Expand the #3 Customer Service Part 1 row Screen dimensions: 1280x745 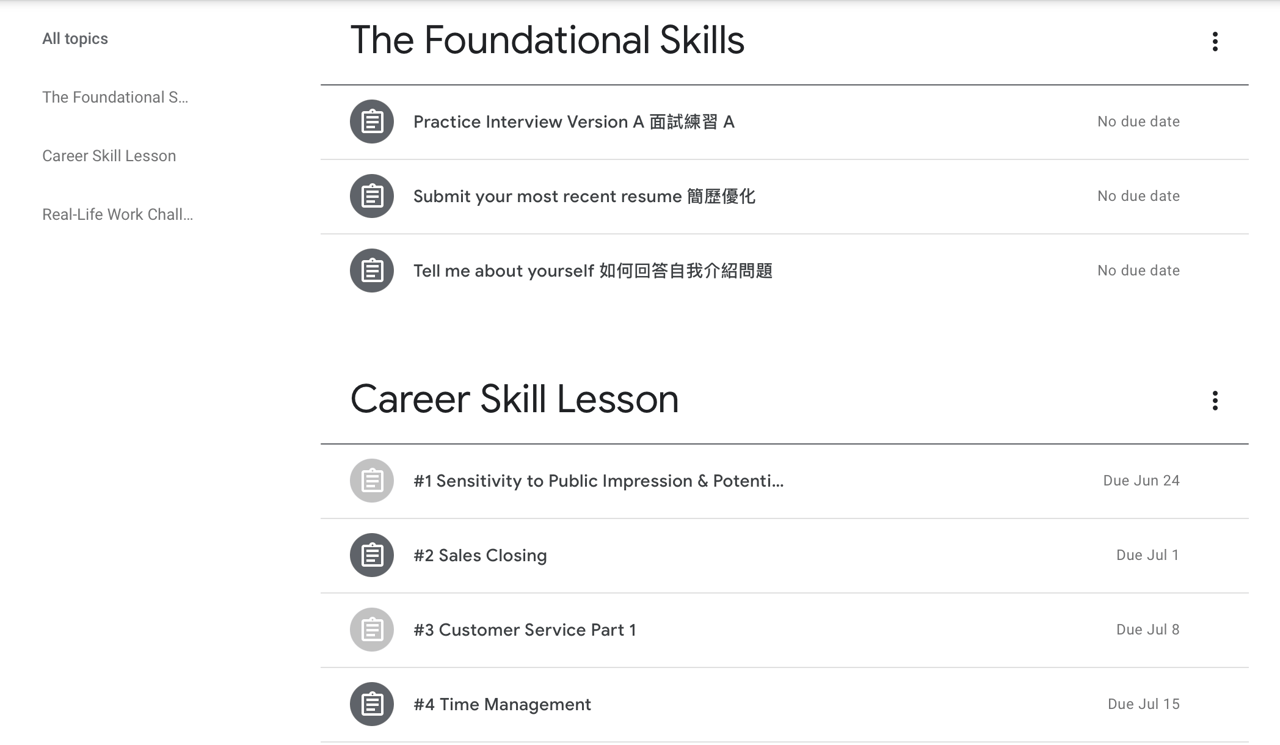click(x=700, y=630)
